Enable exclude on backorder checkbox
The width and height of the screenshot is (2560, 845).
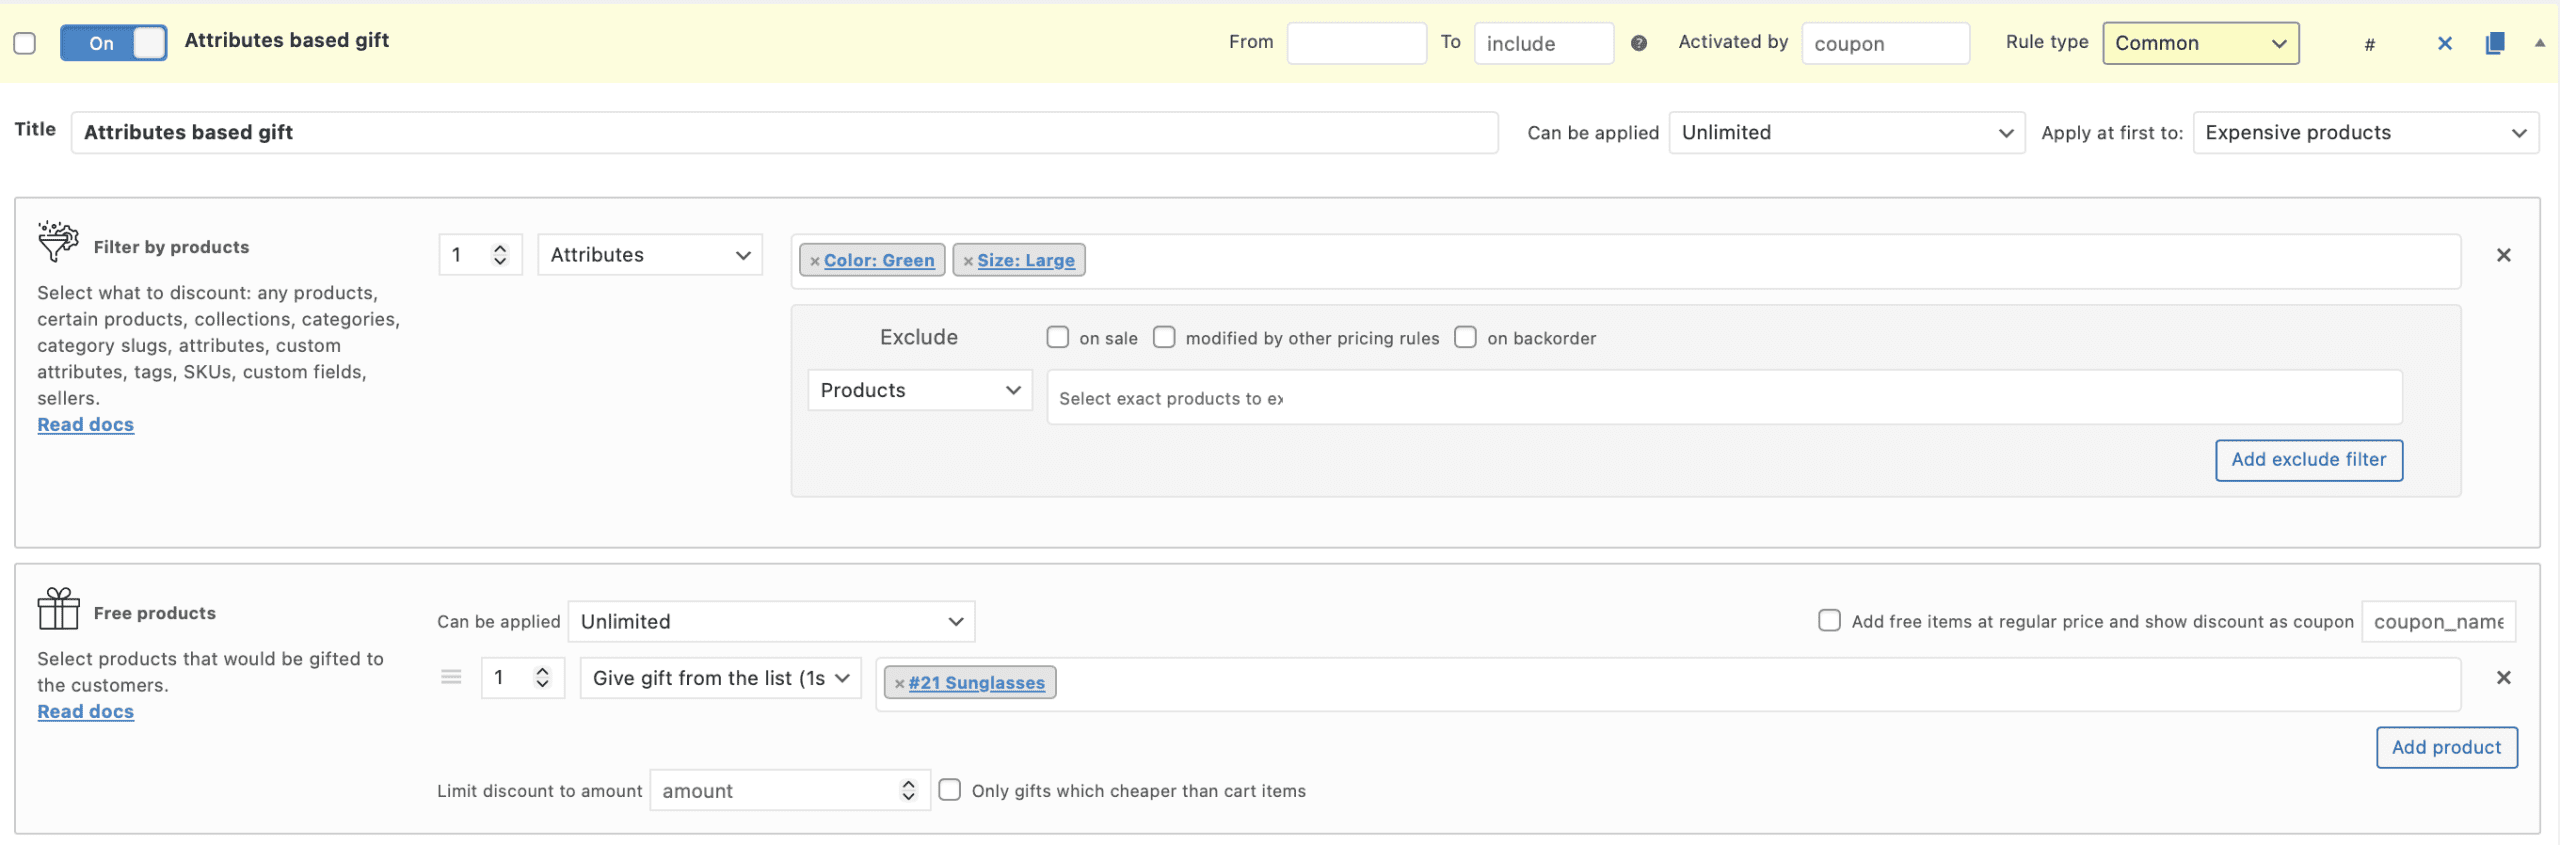1465,337
